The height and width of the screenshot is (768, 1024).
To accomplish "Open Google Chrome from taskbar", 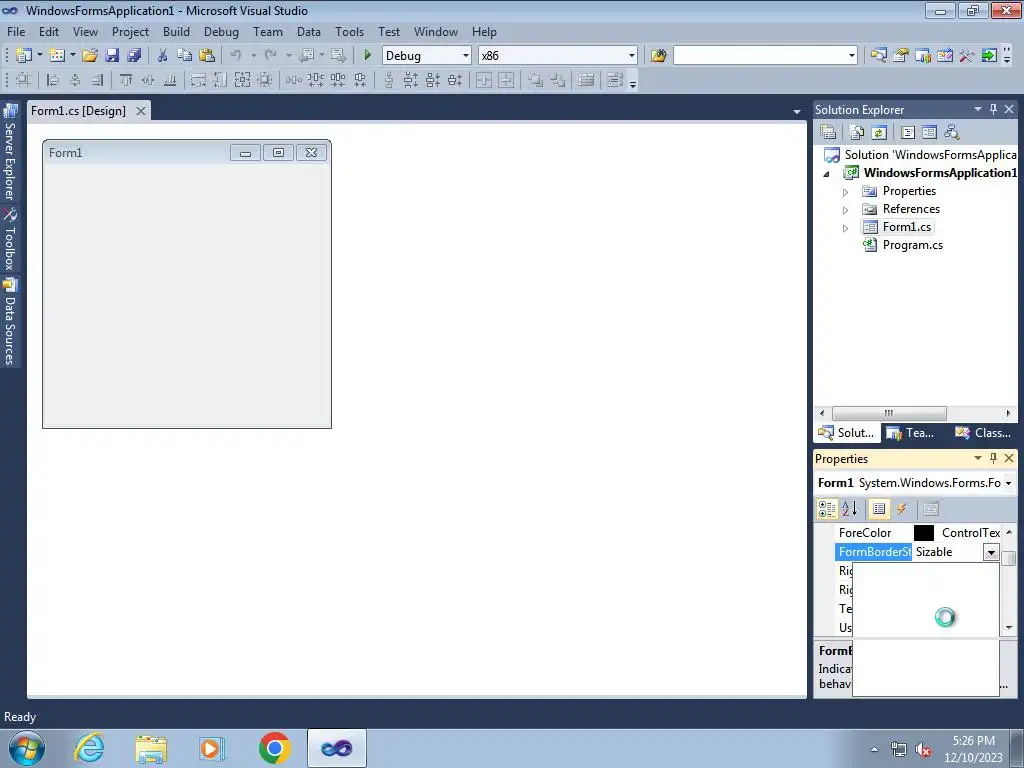I will (274, 748).
